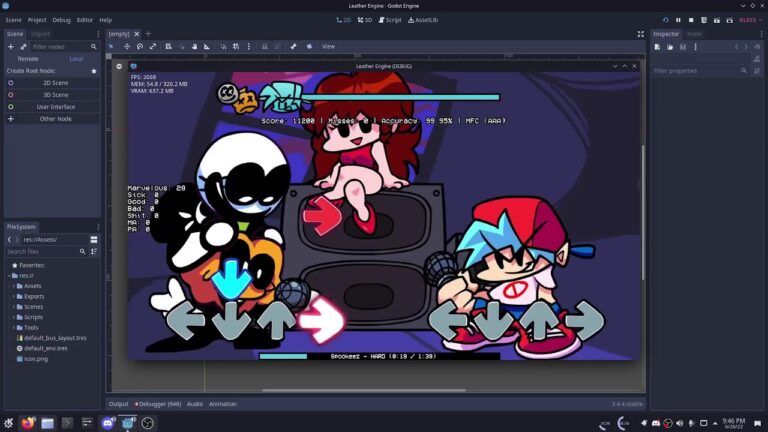Select the Ruler Mode tool
The height and width of the screenshot is (432, 768).
click(x=207, y=47)
